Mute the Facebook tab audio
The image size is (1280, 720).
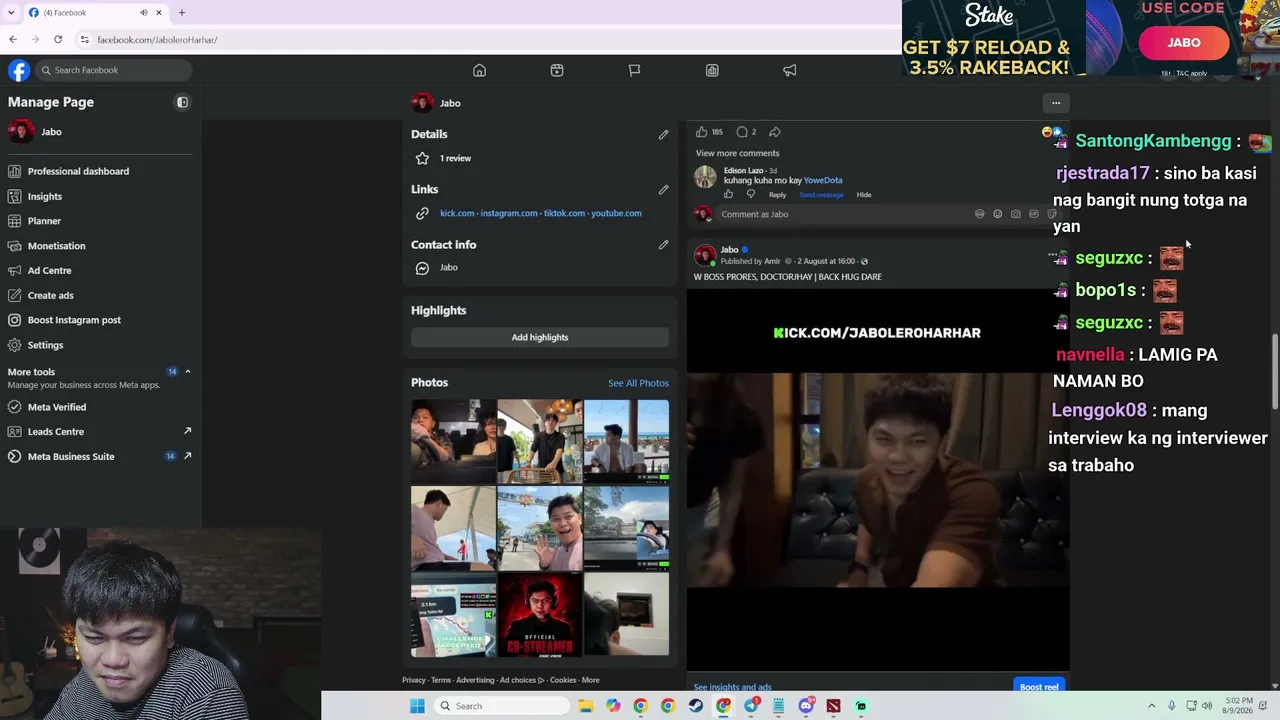point(143,13)
